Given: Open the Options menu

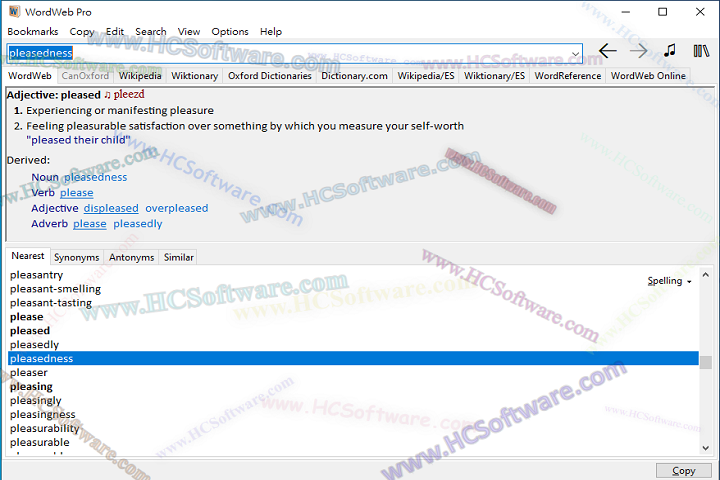Looking at the screenshot, I should [x=230, y=32].
